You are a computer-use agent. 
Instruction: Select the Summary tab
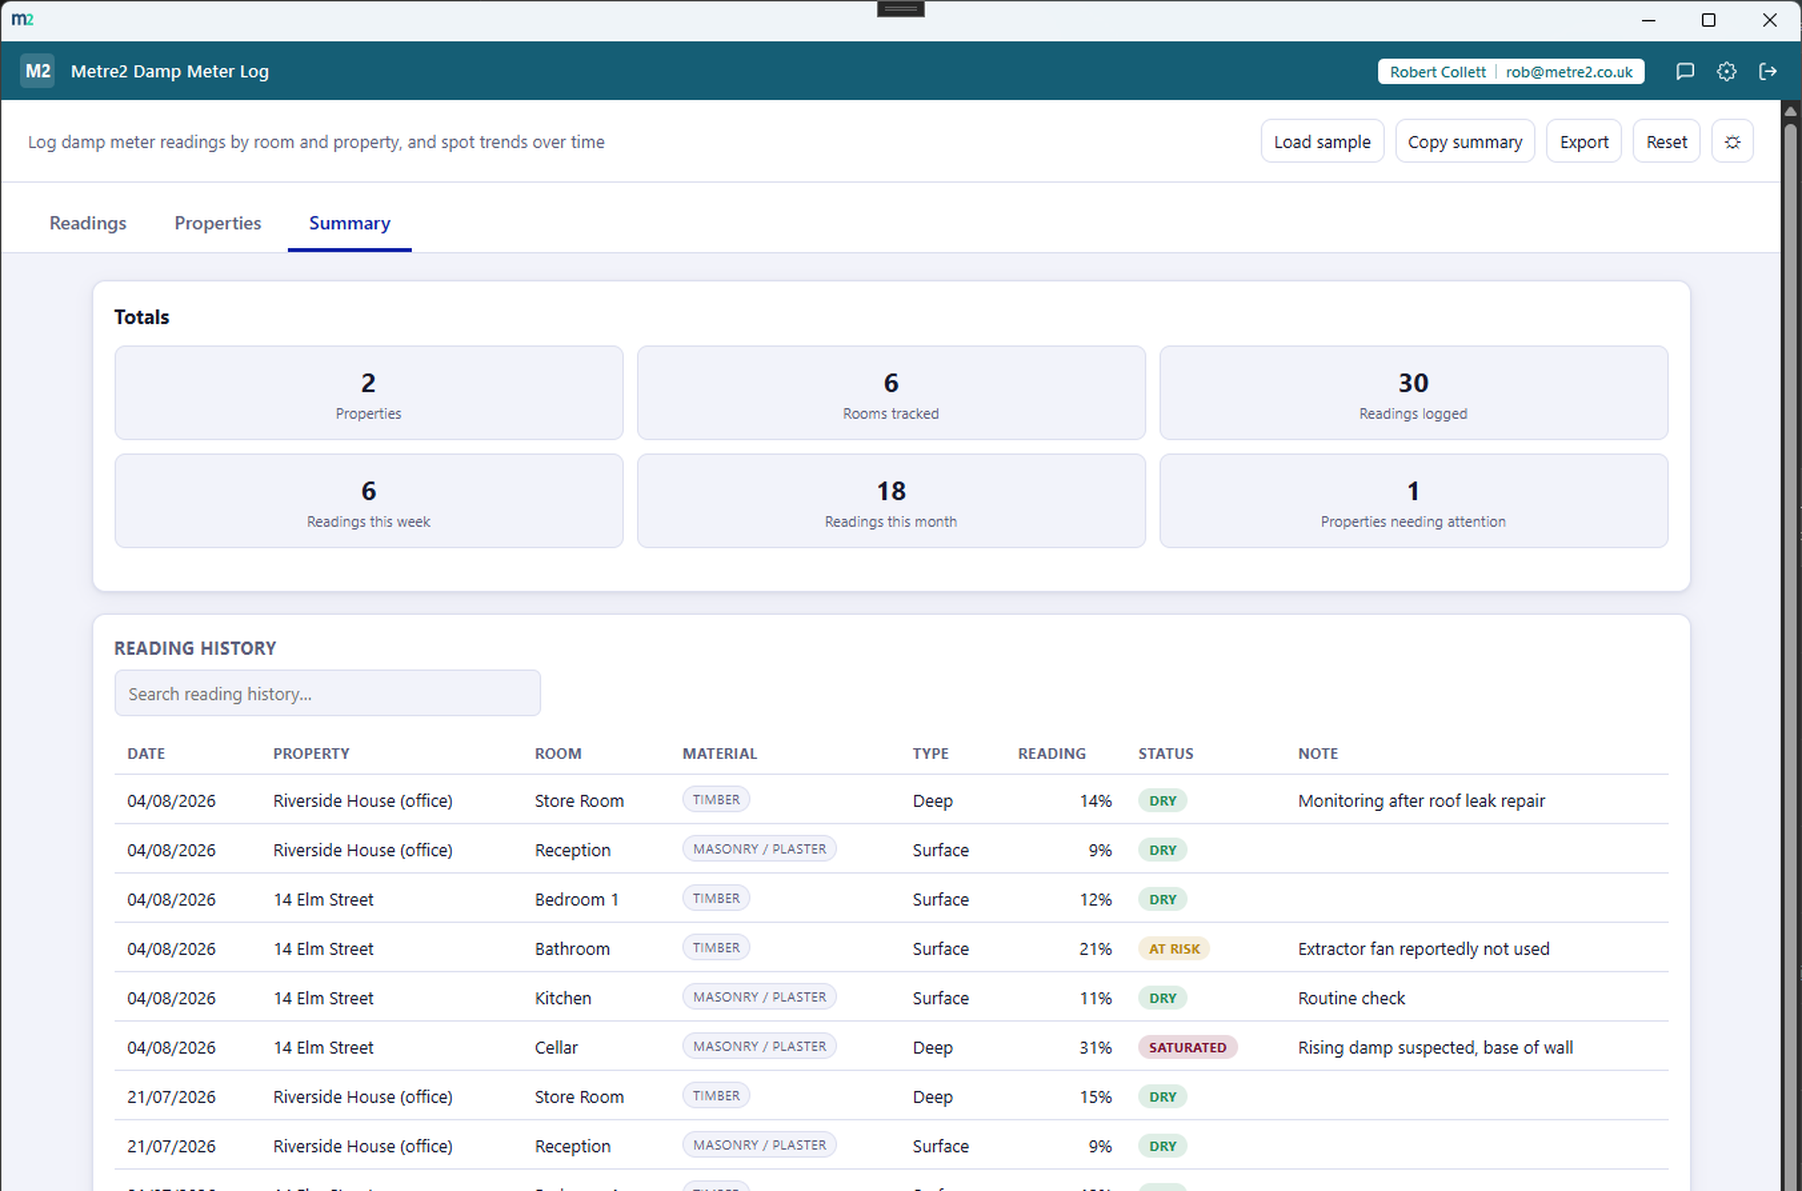(349, 223)
